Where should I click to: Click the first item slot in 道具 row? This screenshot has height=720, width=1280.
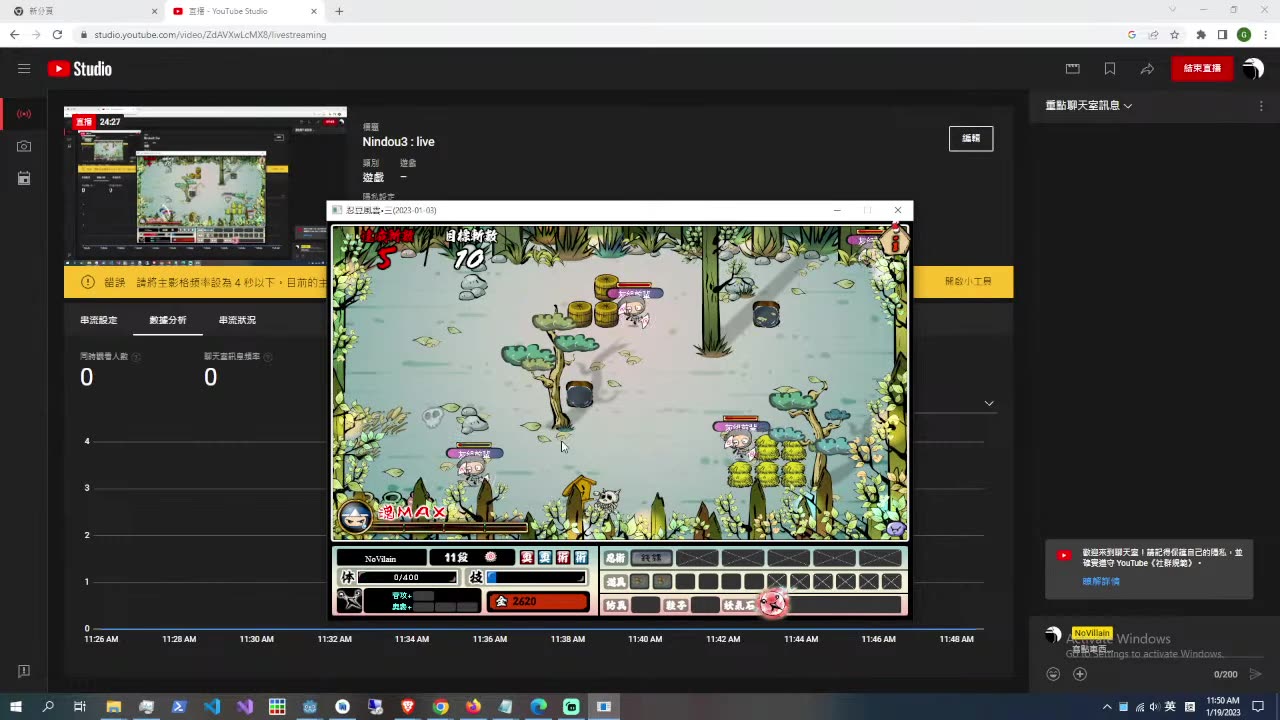(x=639, y=581)
